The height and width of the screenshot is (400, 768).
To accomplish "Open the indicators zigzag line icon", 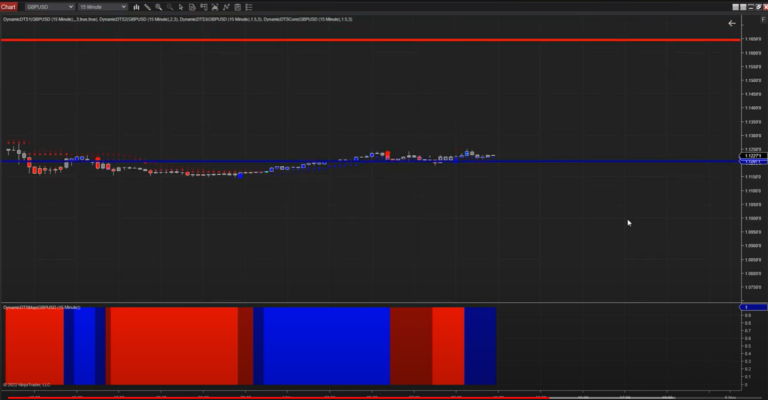I will point(226,7).
